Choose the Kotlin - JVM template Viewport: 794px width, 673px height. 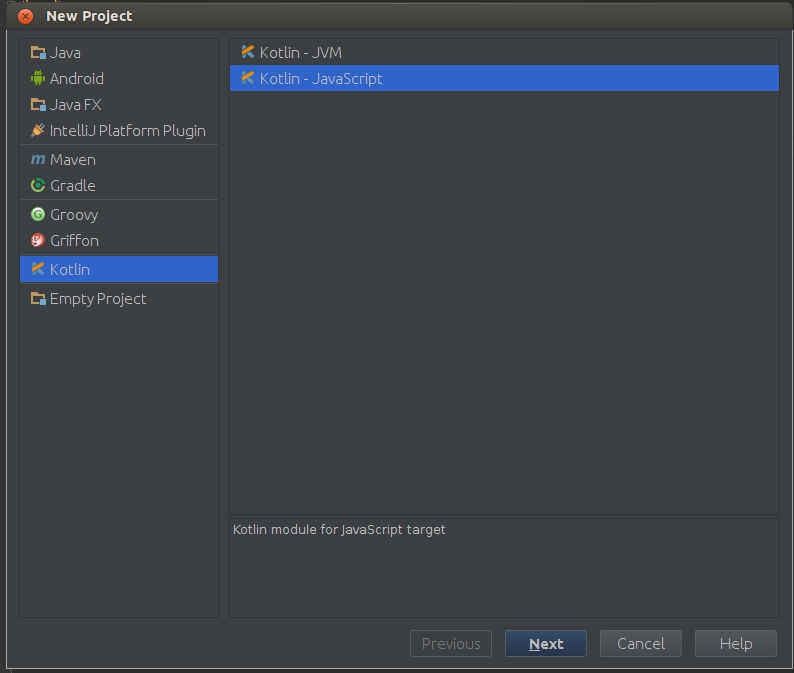click(x=504, y=52)
